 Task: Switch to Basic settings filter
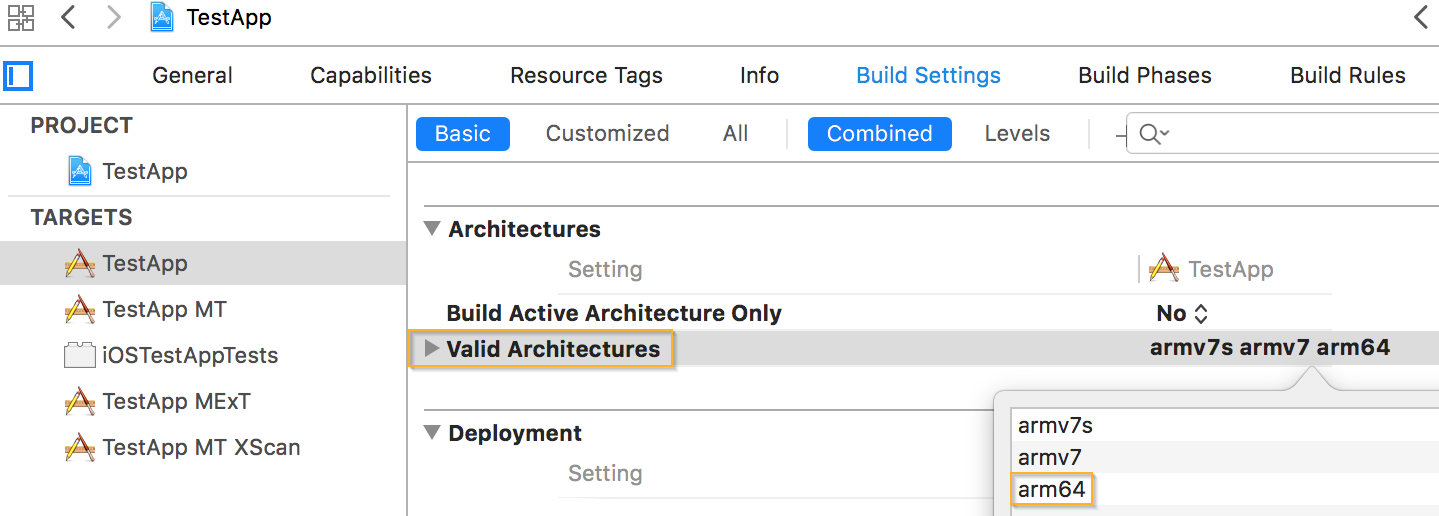click(x=462, y=134)
